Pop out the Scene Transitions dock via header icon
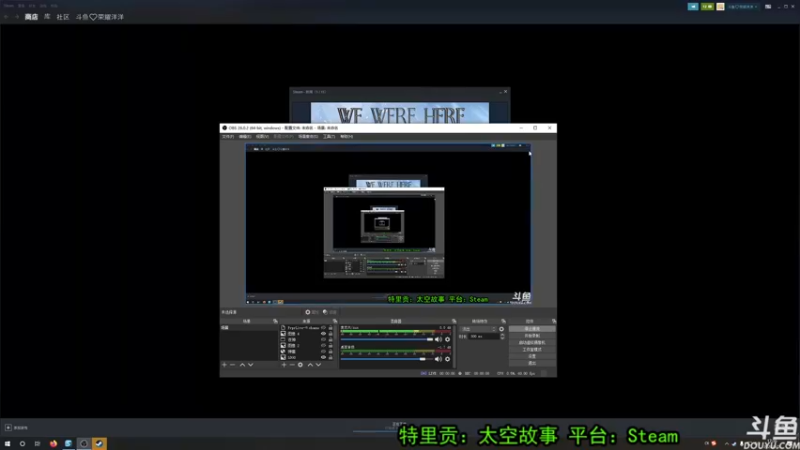800x450 pixels. 504,321
